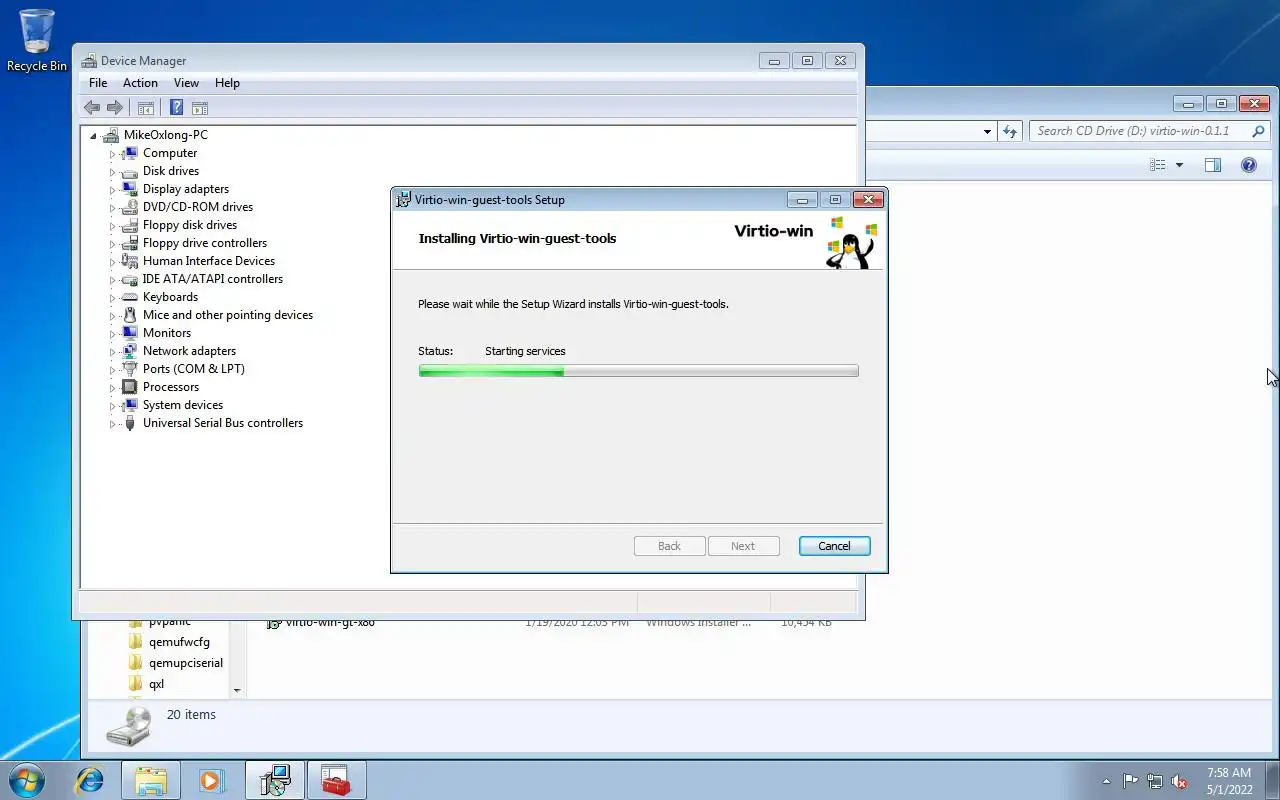The height and width of the screenshot is (800, 1280).
Task: Open Windows Media Player from taskbar
Action: [211, 780]
